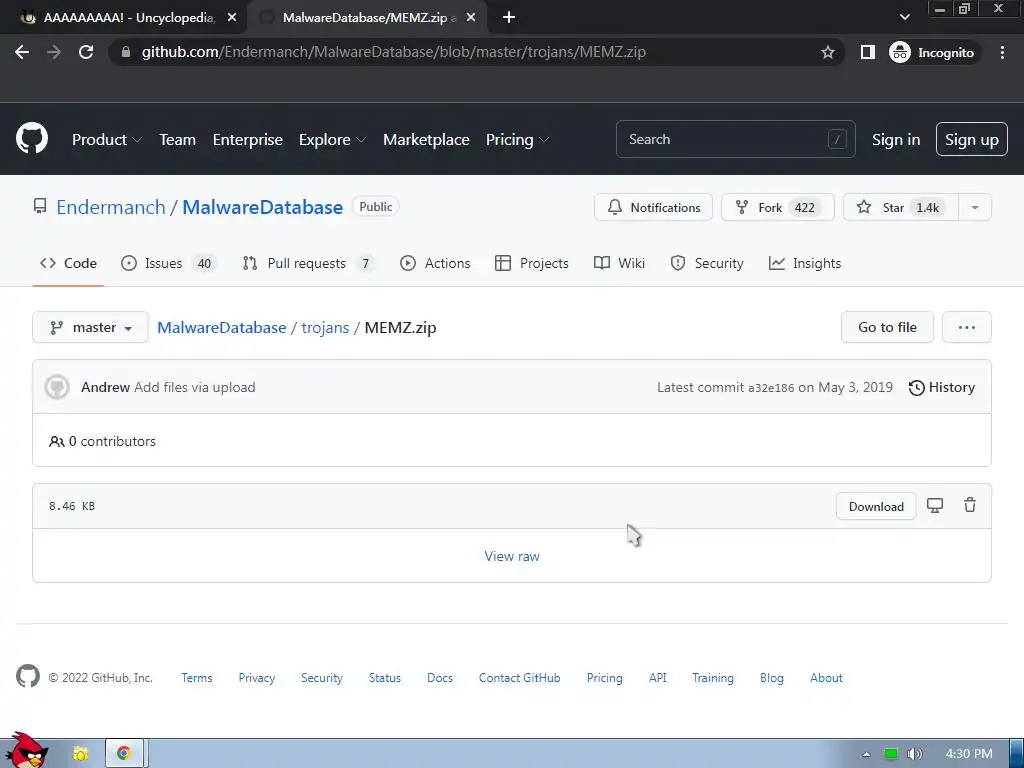Open the Terms footer link
This screenshot has width=1024, height=768.
pos(197,678)
